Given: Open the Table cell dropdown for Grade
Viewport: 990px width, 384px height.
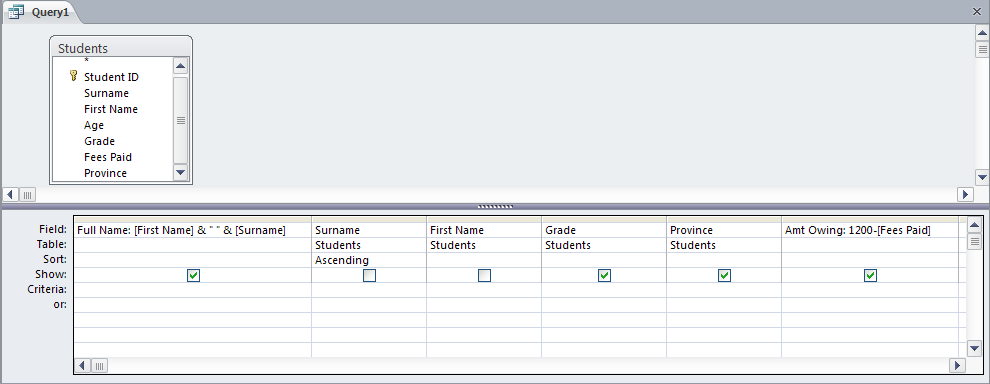Looking at the screenshot, I should 604,245.
